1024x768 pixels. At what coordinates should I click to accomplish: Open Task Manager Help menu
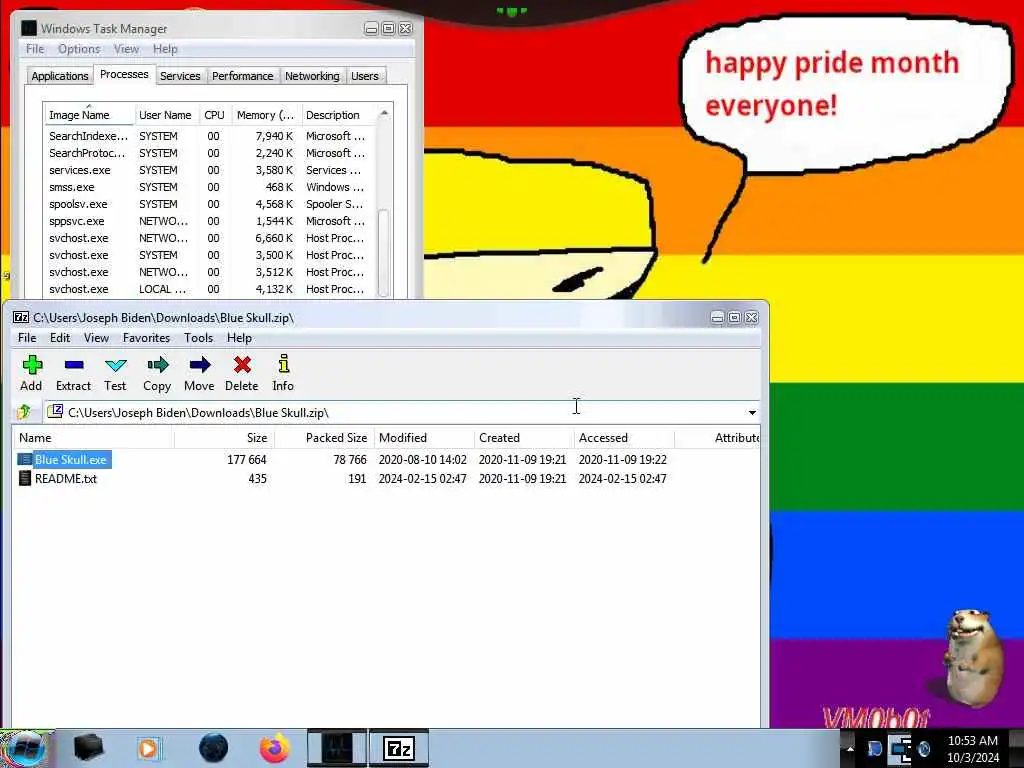tap(165, 49)
